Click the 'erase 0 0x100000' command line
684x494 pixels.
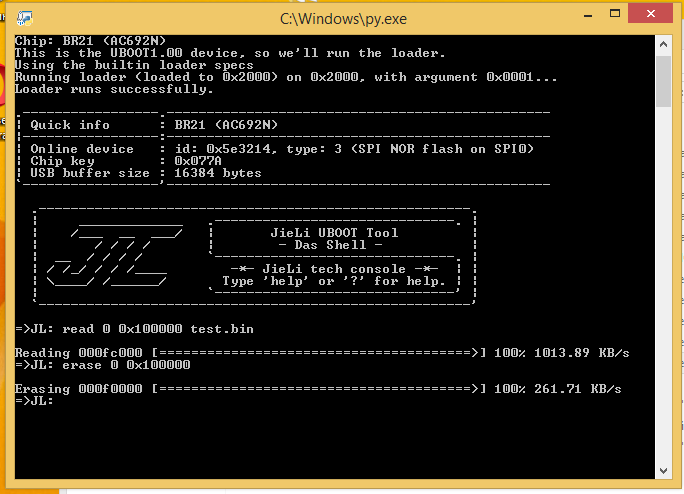click(126, 365)
